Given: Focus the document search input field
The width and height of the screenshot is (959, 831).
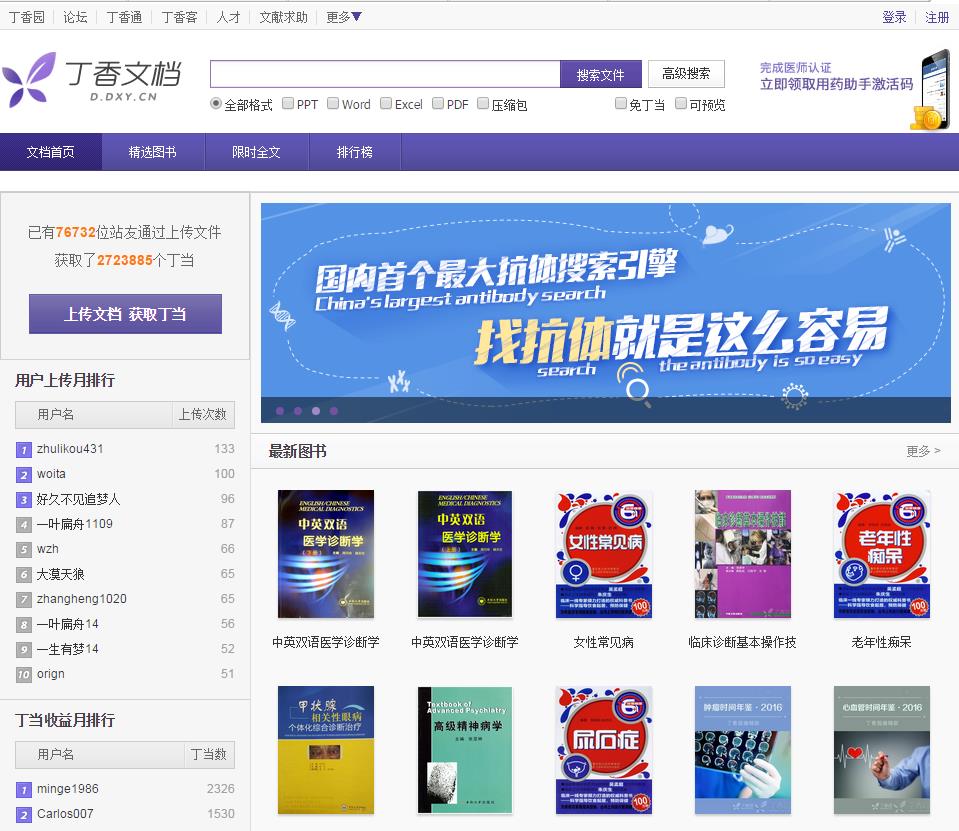Looking at the screenshot, I should (385, 75).
